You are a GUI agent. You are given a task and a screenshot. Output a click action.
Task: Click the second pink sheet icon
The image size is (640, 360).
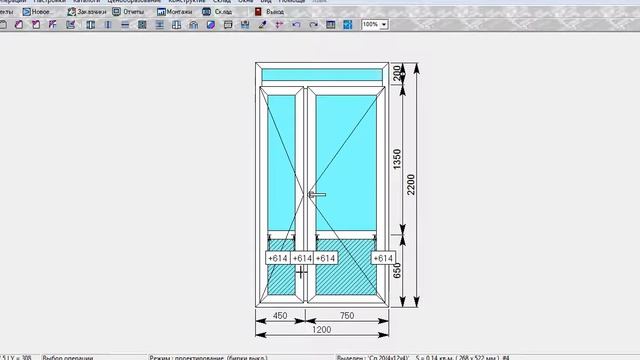pyautogui.click(x=36, y=25)
